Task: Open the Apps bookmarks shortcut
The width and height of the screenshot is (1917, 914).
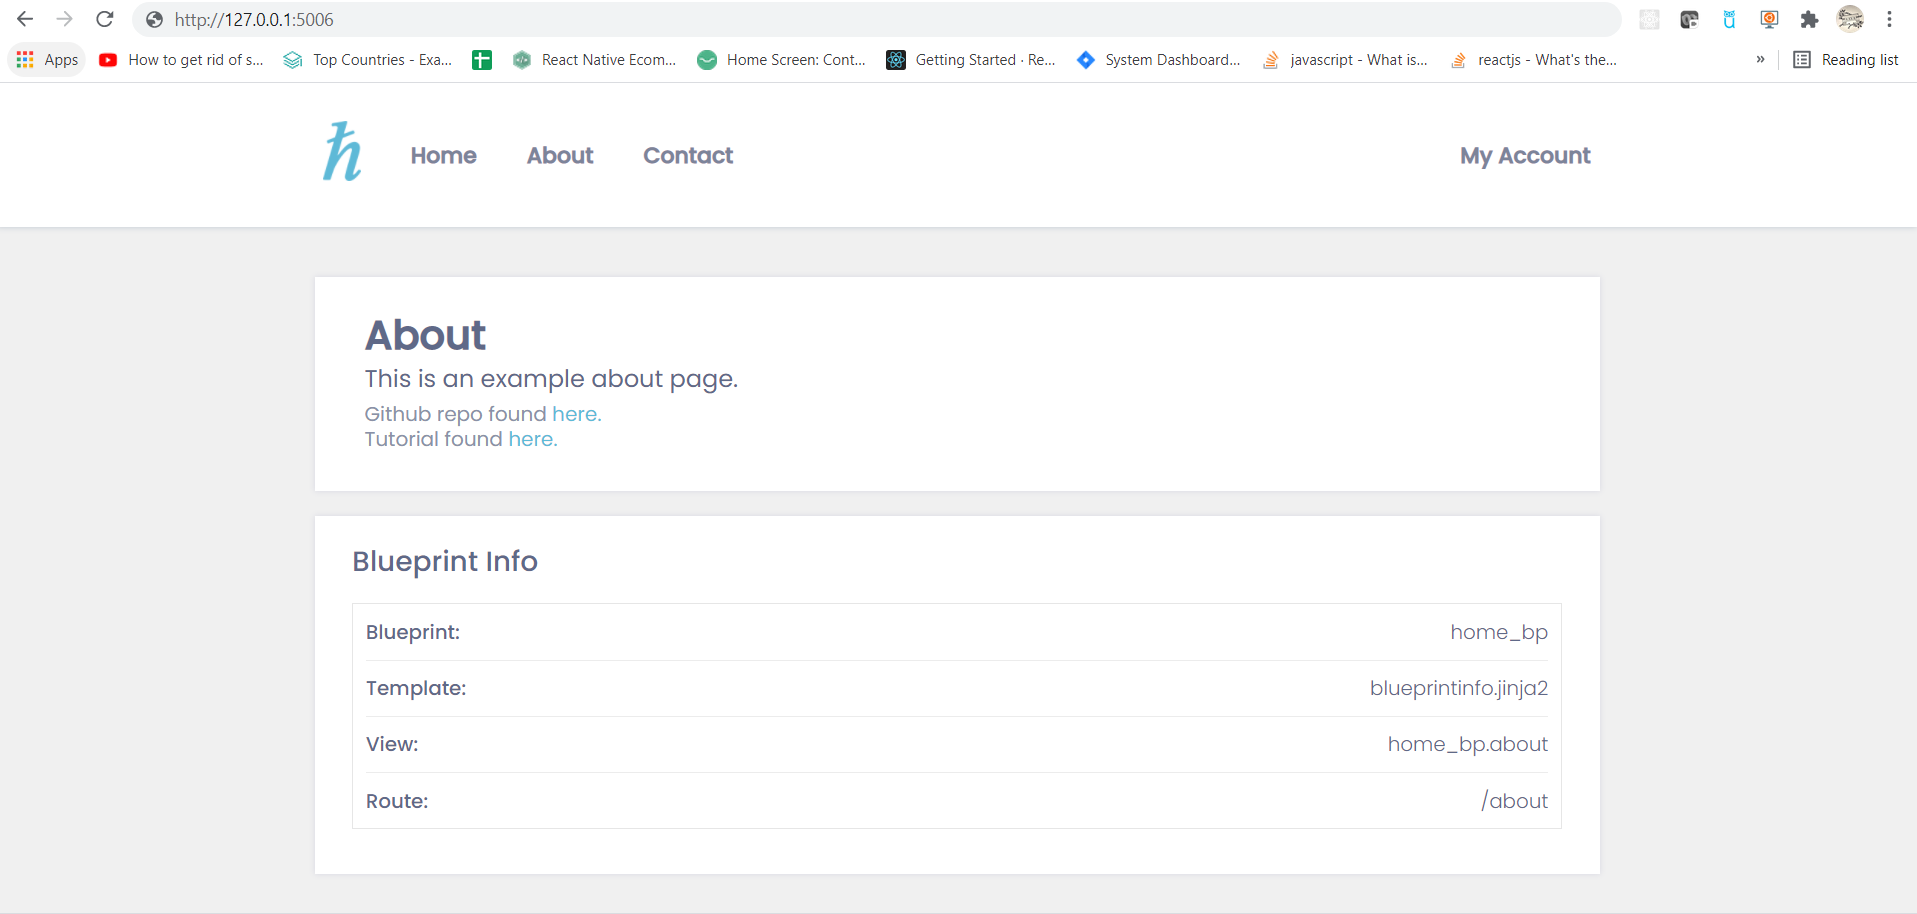Action: [x=47, y=60]
